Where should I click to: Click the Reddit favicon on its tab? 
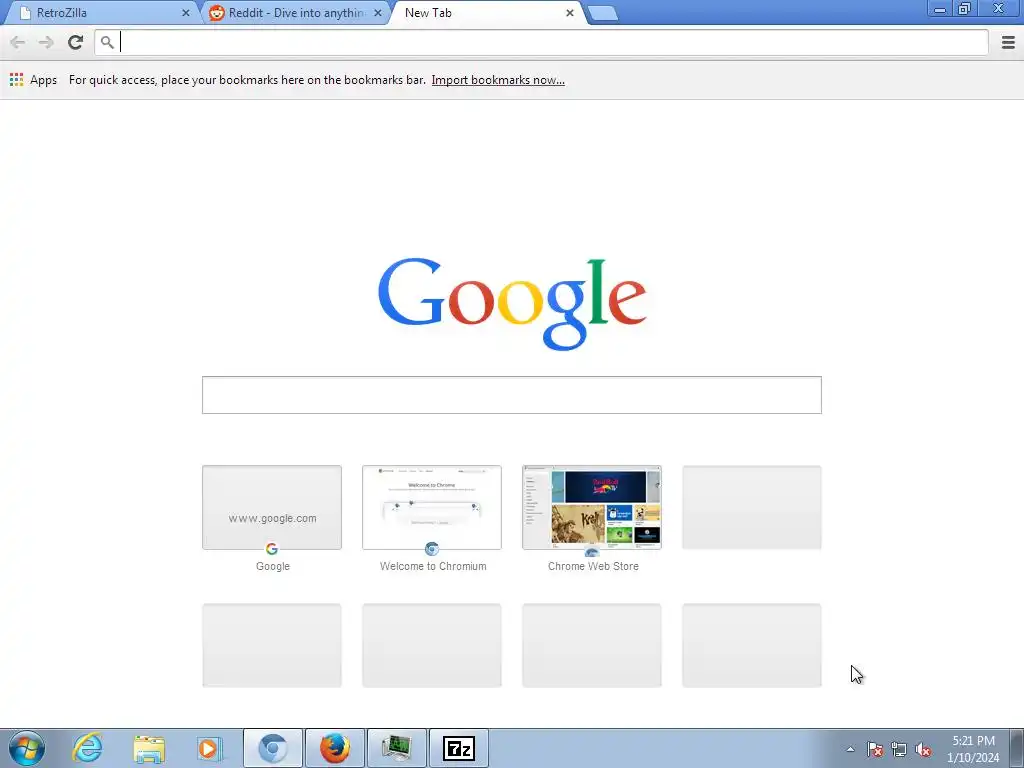tap(217, 12)
